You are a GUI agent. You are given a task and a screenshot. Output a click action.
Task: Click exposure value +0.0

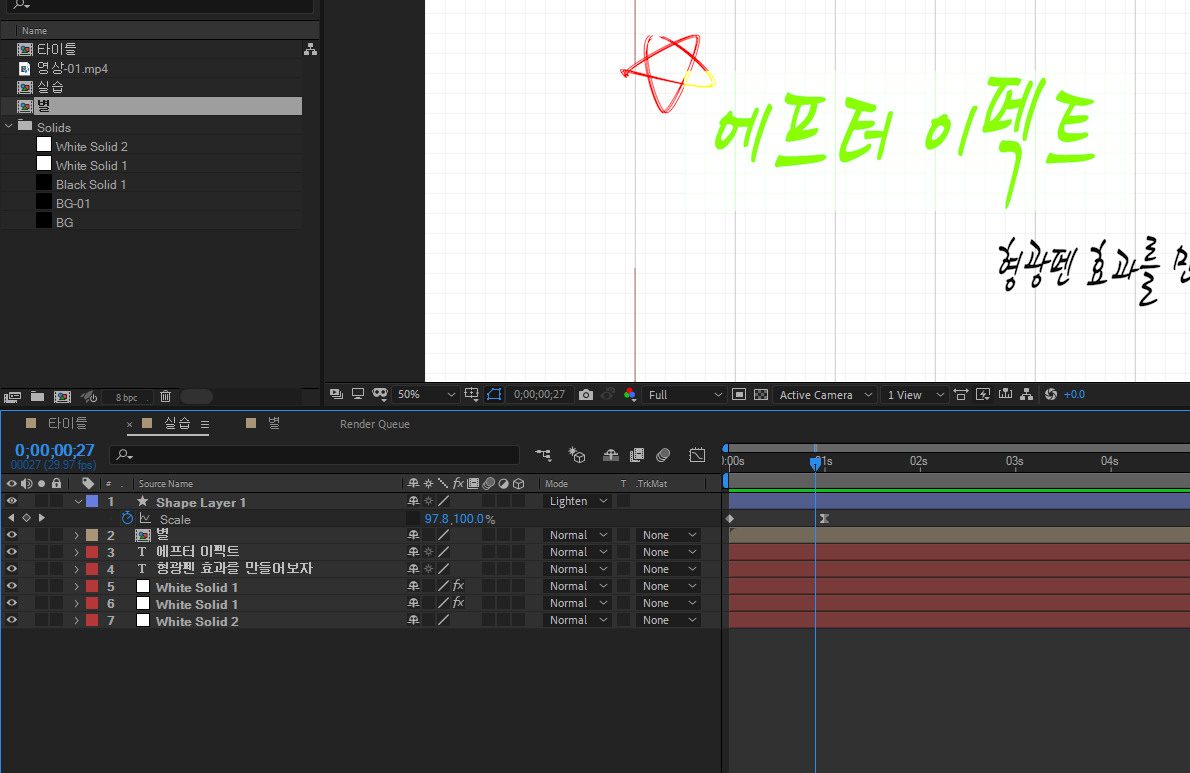1075,394
